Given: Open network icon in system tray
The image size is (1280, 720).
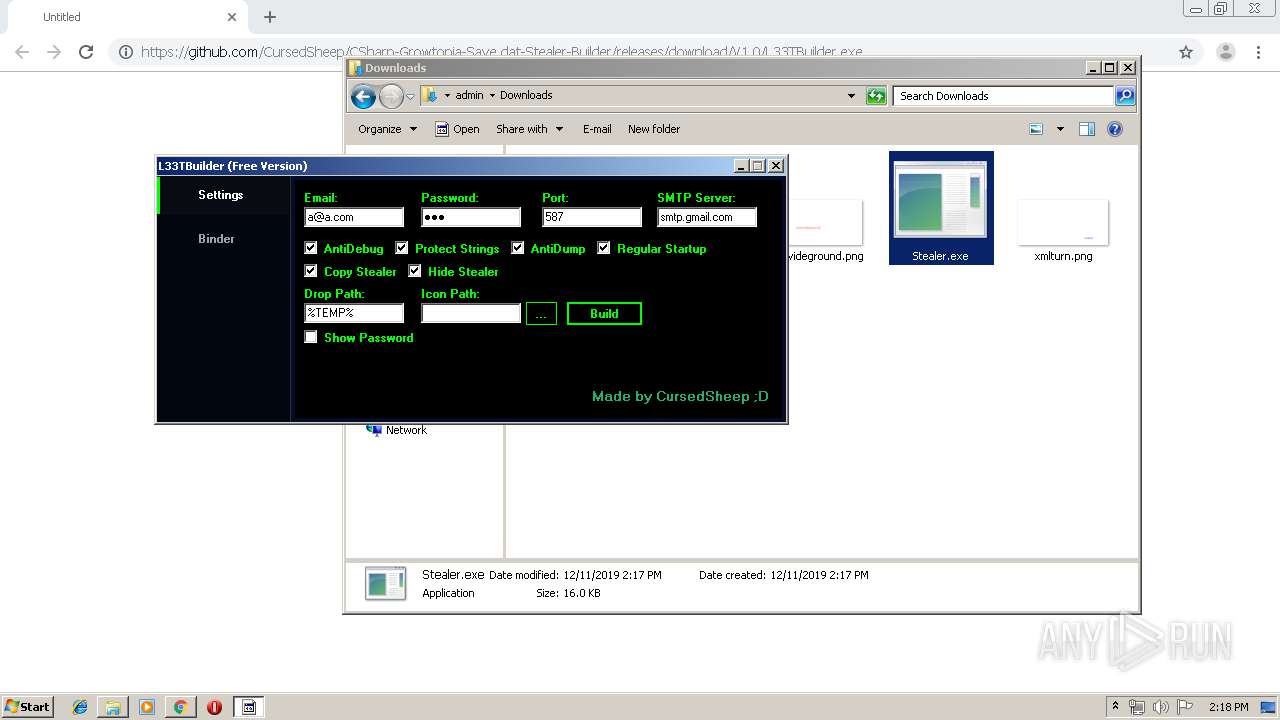Looking at the screenshot, I should pyautogui.click(x=1137, y=707).
